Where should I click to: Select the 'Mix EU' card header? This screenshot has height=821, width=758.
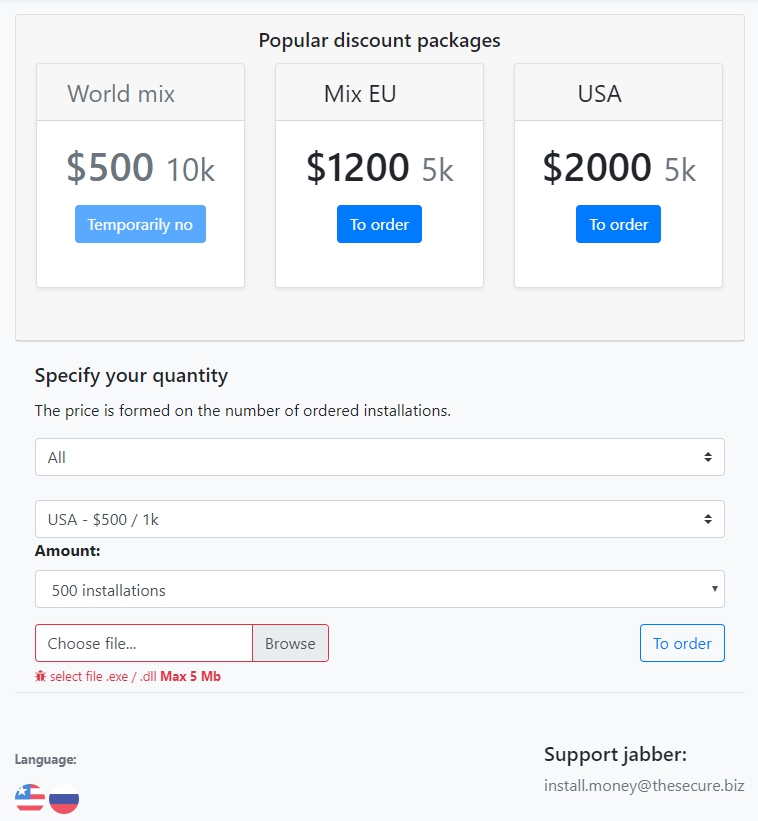click(x=379, y=93)
